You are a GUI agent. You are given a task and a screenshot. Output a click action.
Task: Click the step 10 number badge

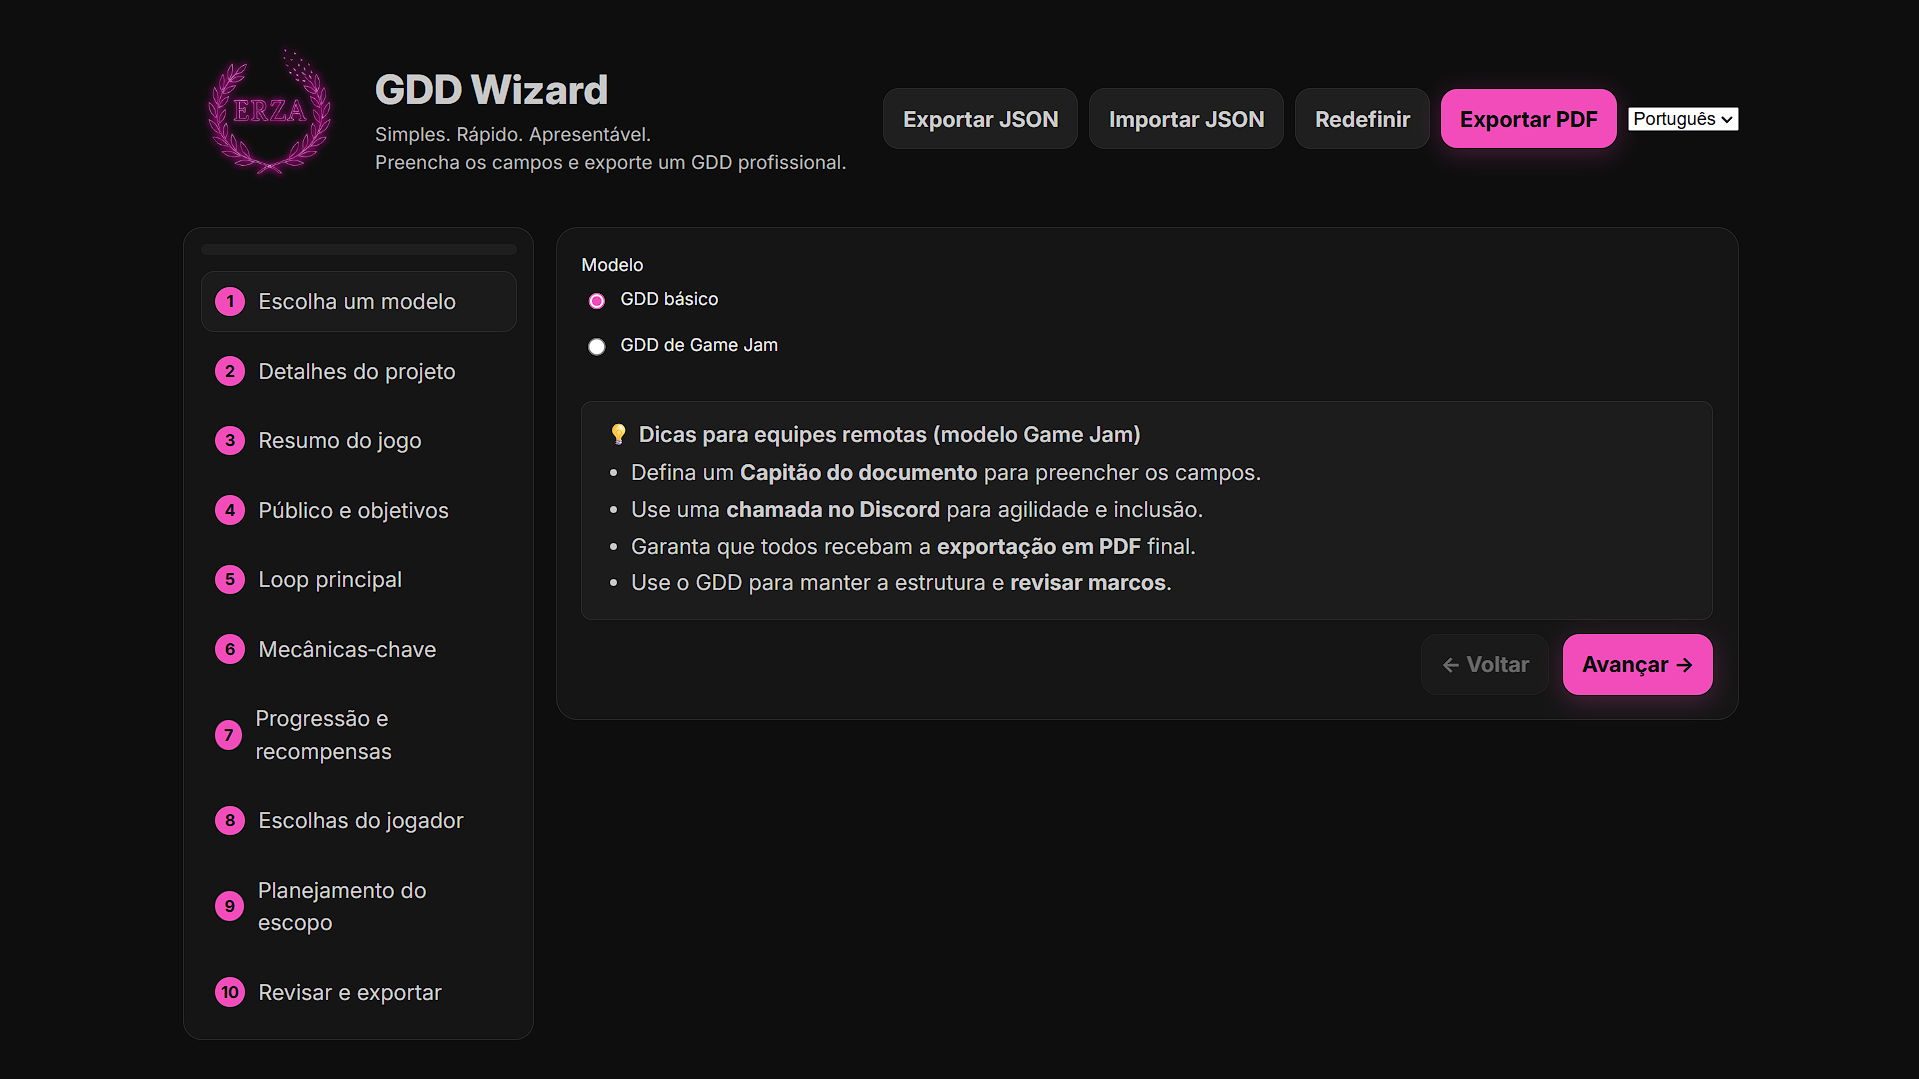(230, 992)
